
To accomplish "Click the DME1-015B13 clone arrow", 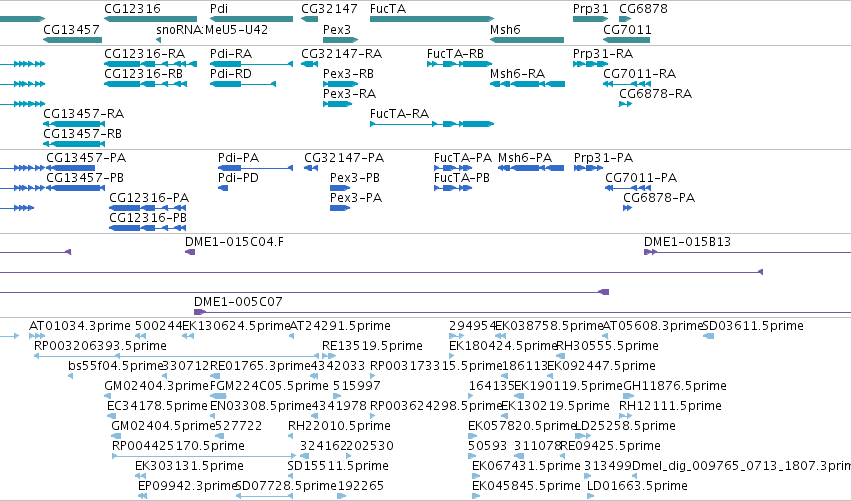I will tap(747, 252).
